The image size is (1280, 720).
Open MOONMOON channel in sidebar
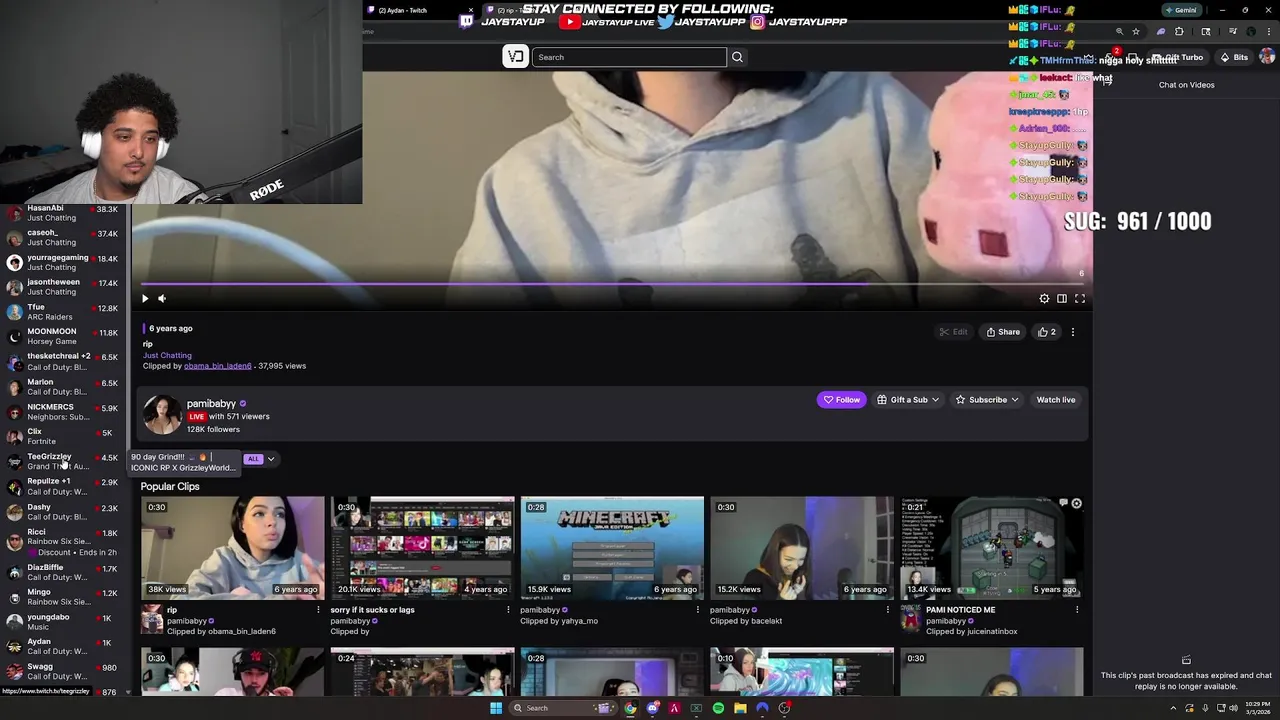[x=63, y=336]
